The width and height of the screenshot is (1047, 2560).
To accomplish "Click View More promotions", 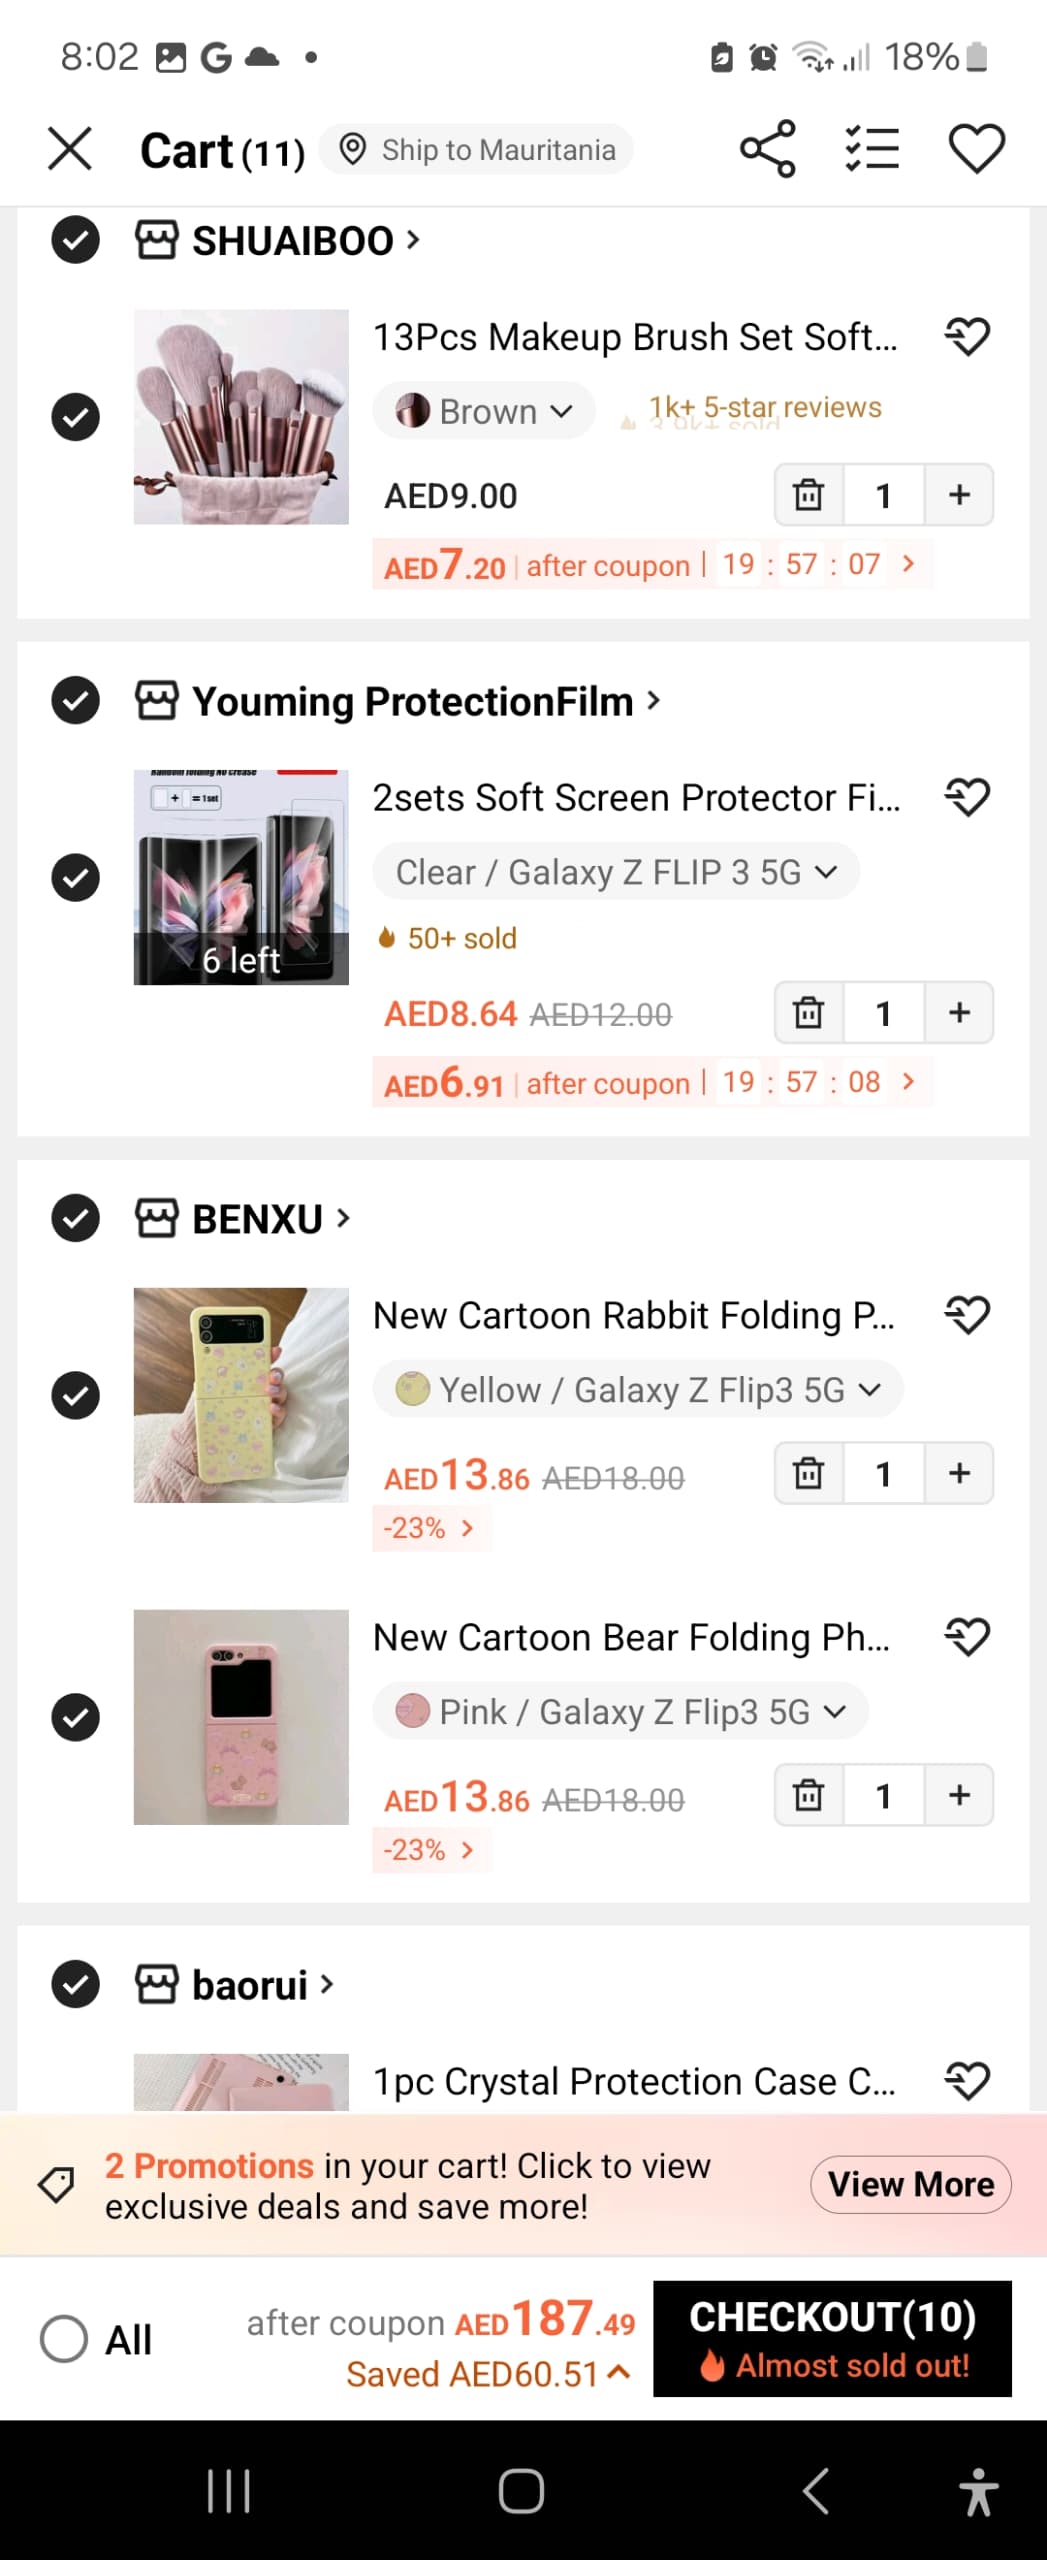I will coord(911,2184).
